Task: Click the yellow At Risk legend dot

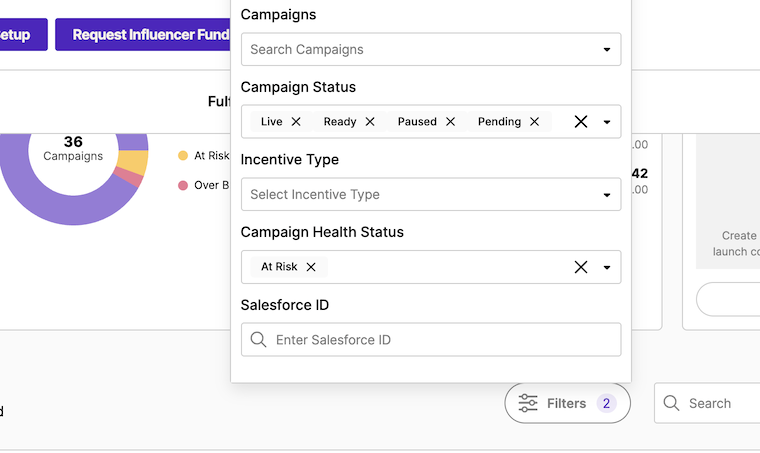Action: coord(183,156)
